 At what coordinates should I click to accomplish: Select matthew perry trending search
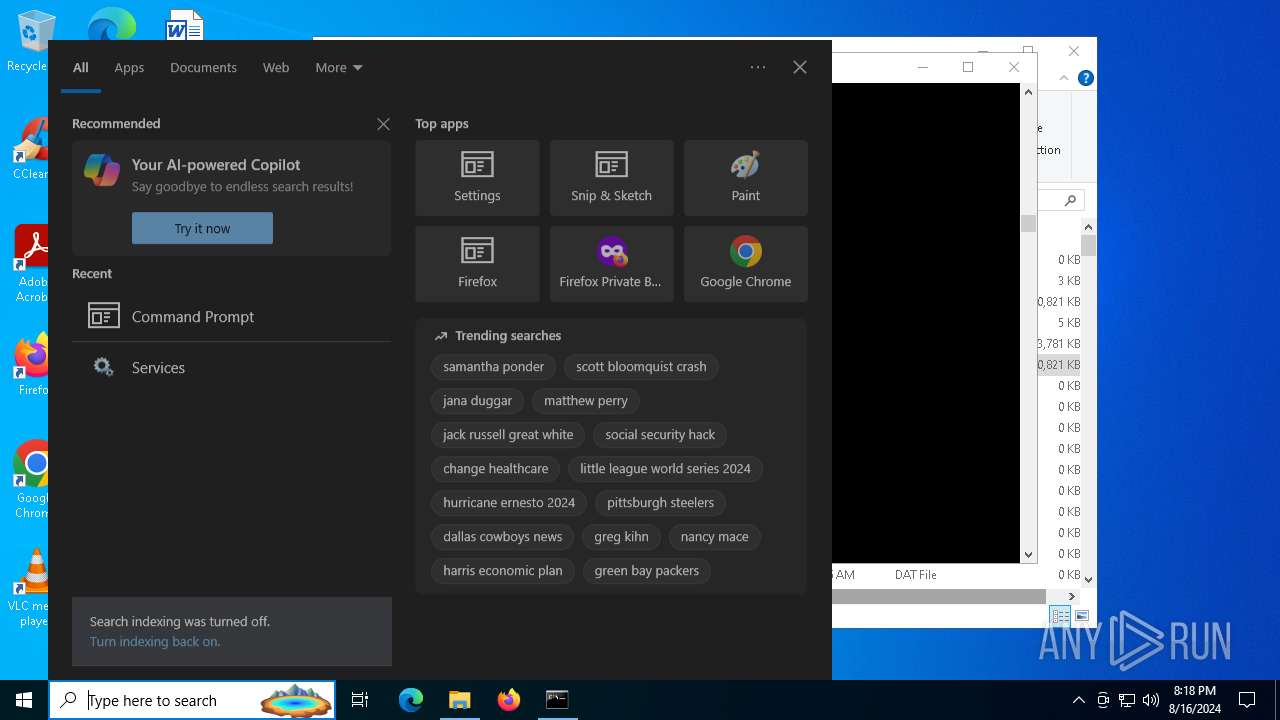pyautogui.click(x=586, y=401)
